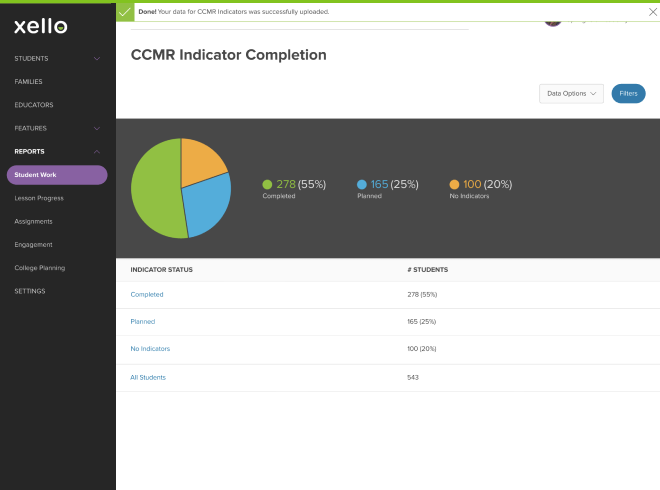This screenshot has width=660, height=490.
Task: Click the green checkmark success icon
Action: [125, 11]
